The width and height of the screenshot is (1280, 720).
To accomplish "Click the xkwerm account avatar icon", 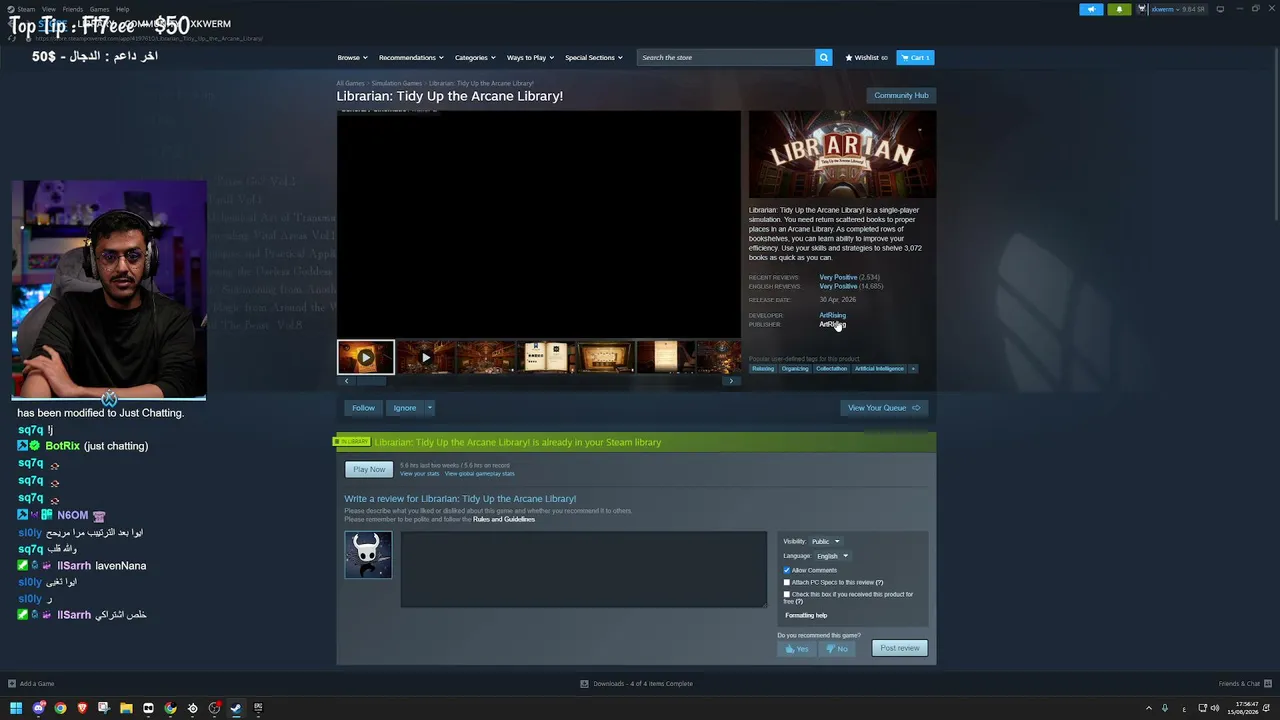I will click(x=1141, y=9).
